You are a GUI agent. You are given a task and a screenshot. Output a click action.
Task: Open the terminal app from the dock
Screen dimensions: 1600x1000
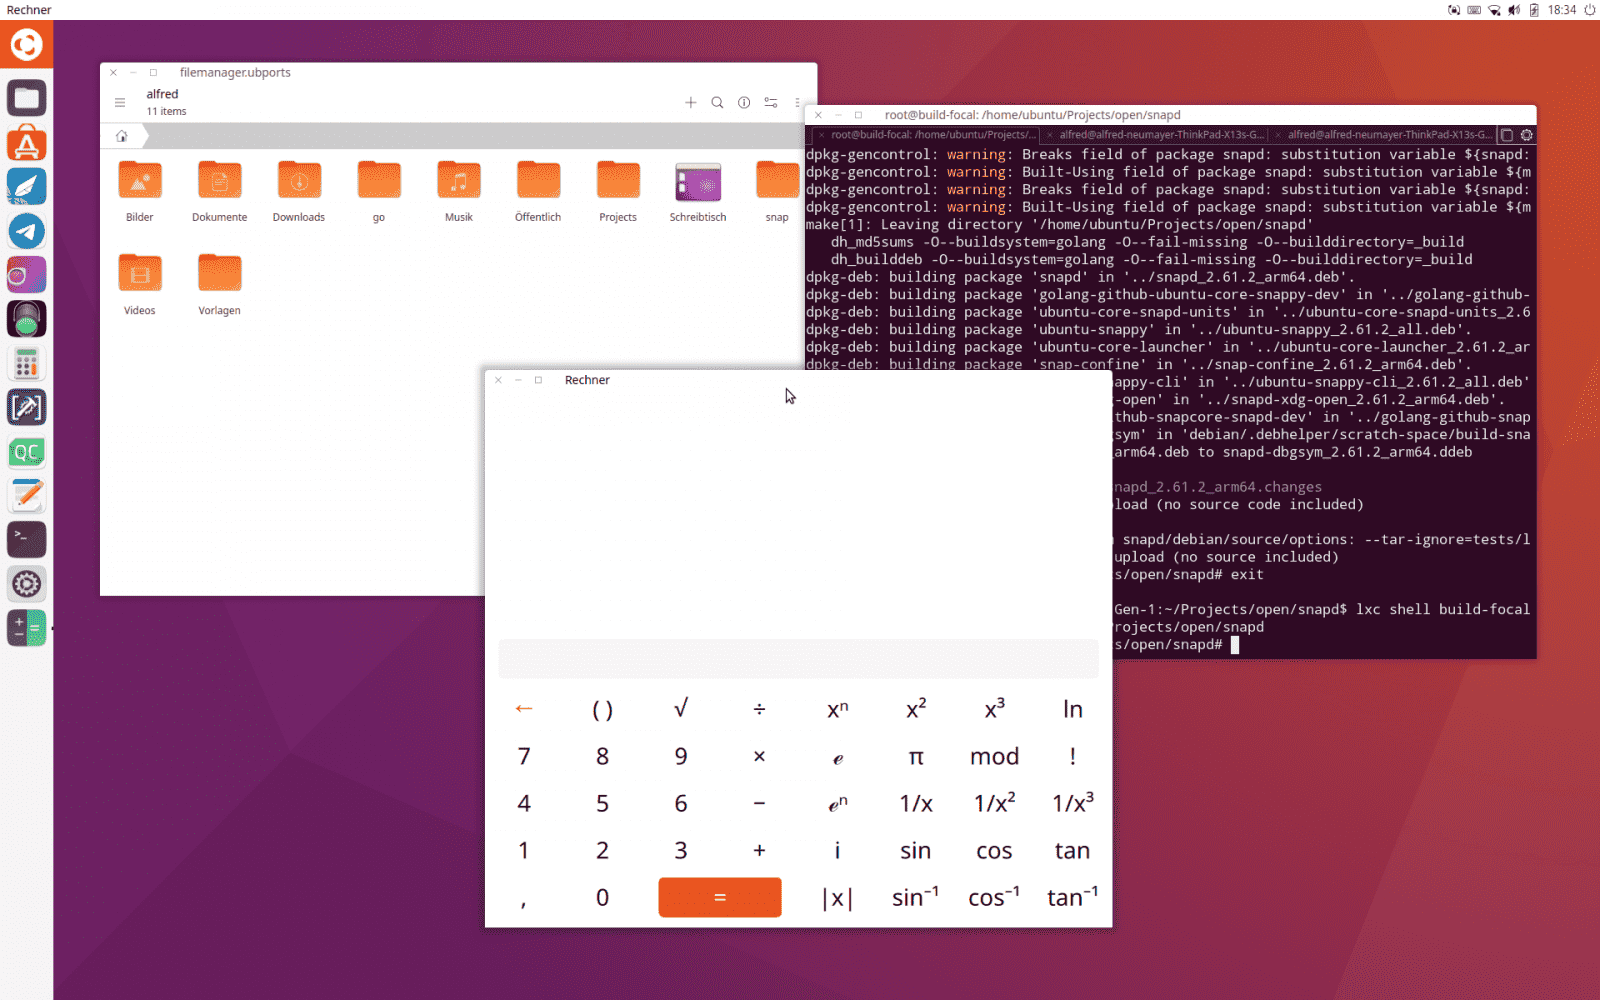point(26,539)
